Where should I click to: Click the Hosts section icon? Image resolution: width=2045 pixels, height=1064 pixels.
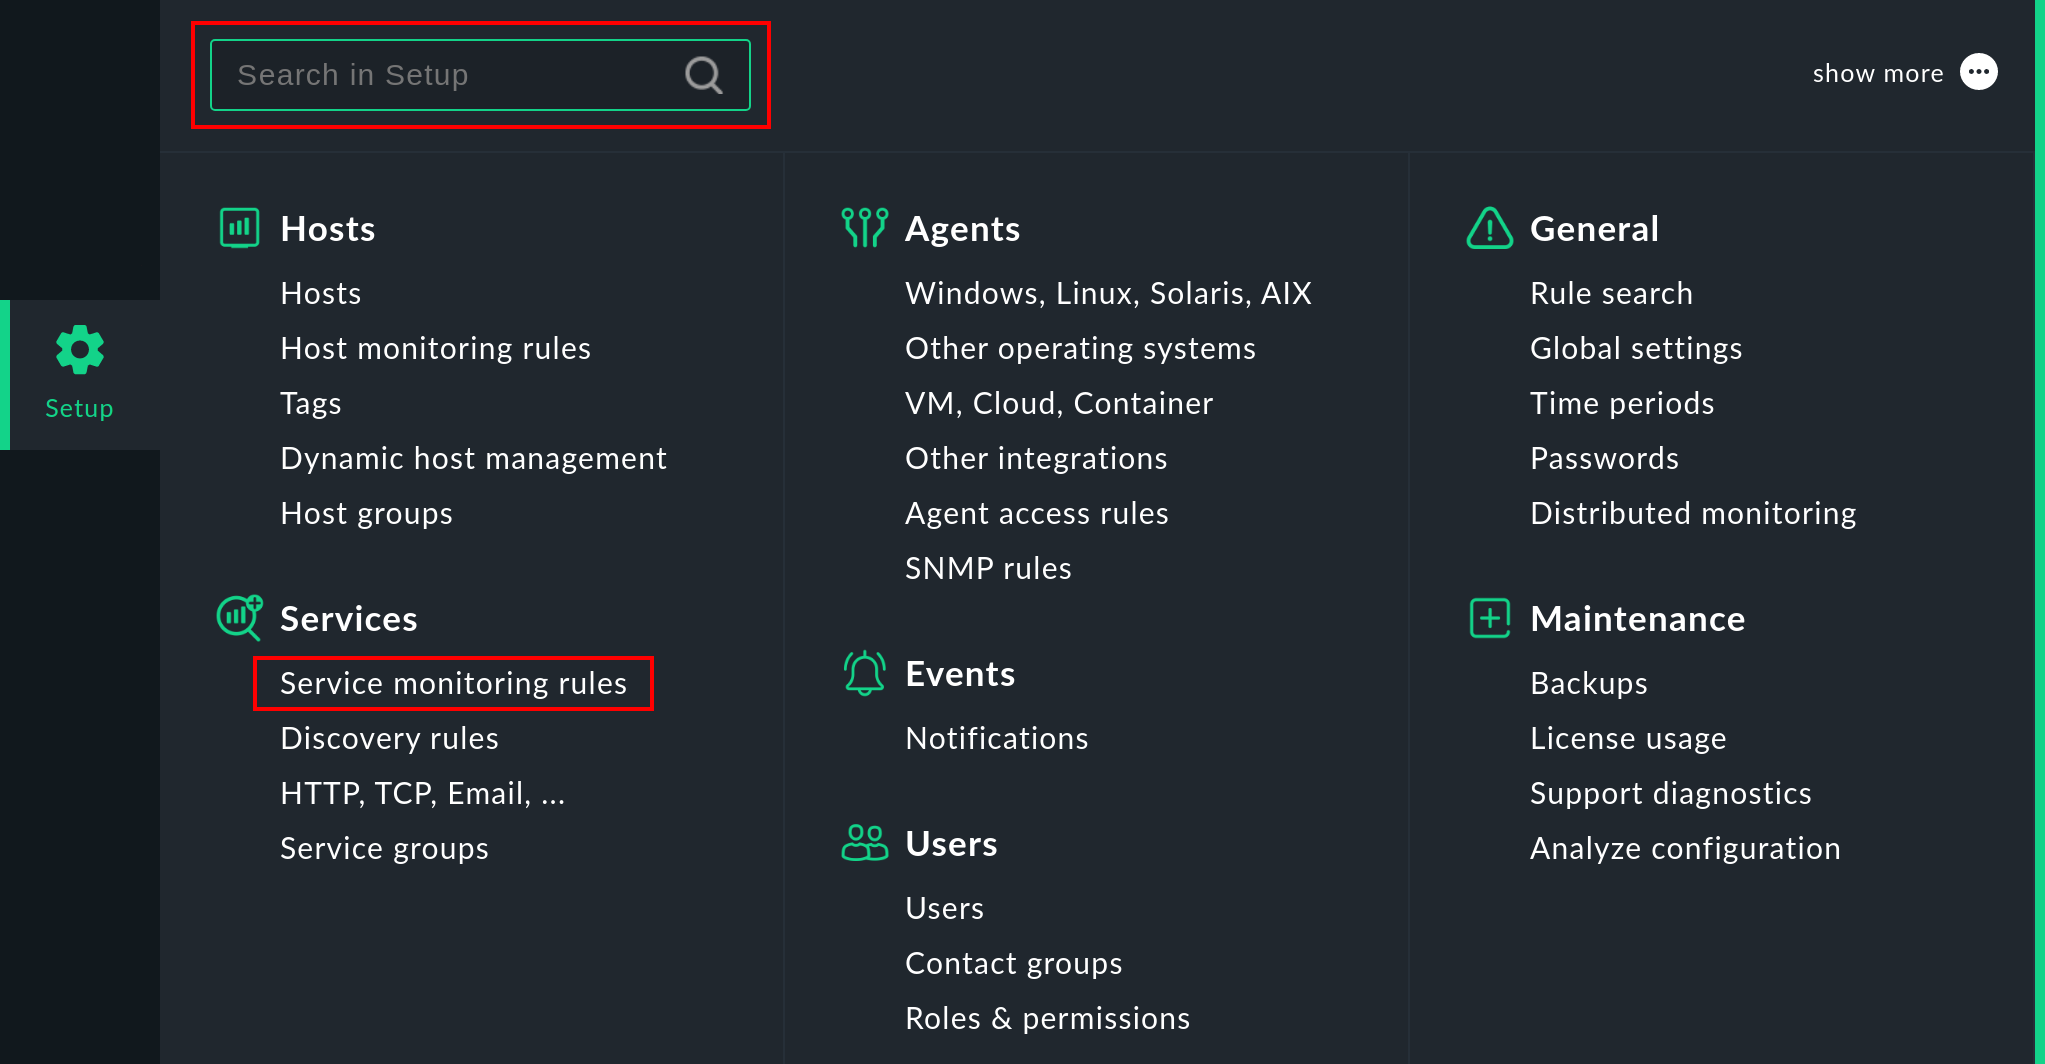tap(239, 228)
